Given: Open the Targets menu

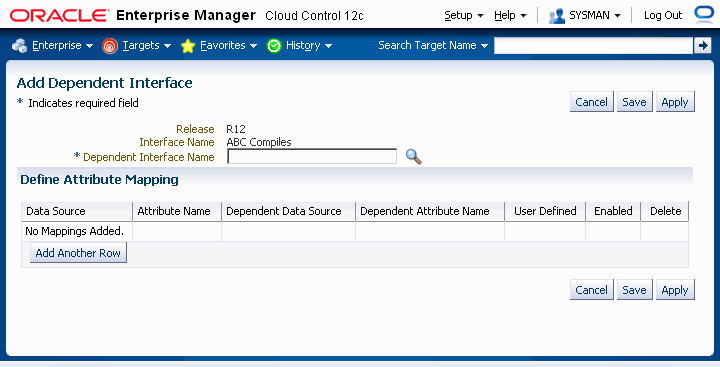Looking at the screenshot, I should (146, 45).
